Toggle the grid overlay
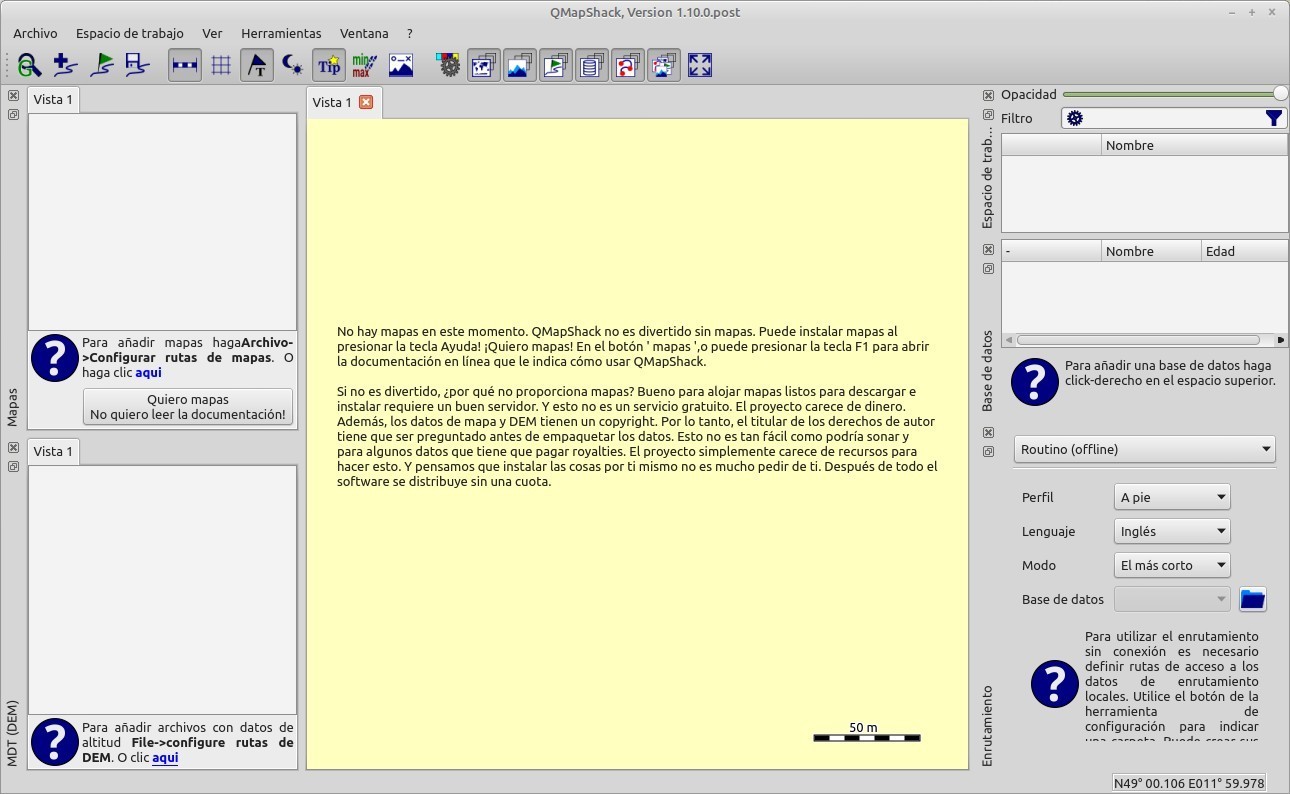 [x=221, y=66]
